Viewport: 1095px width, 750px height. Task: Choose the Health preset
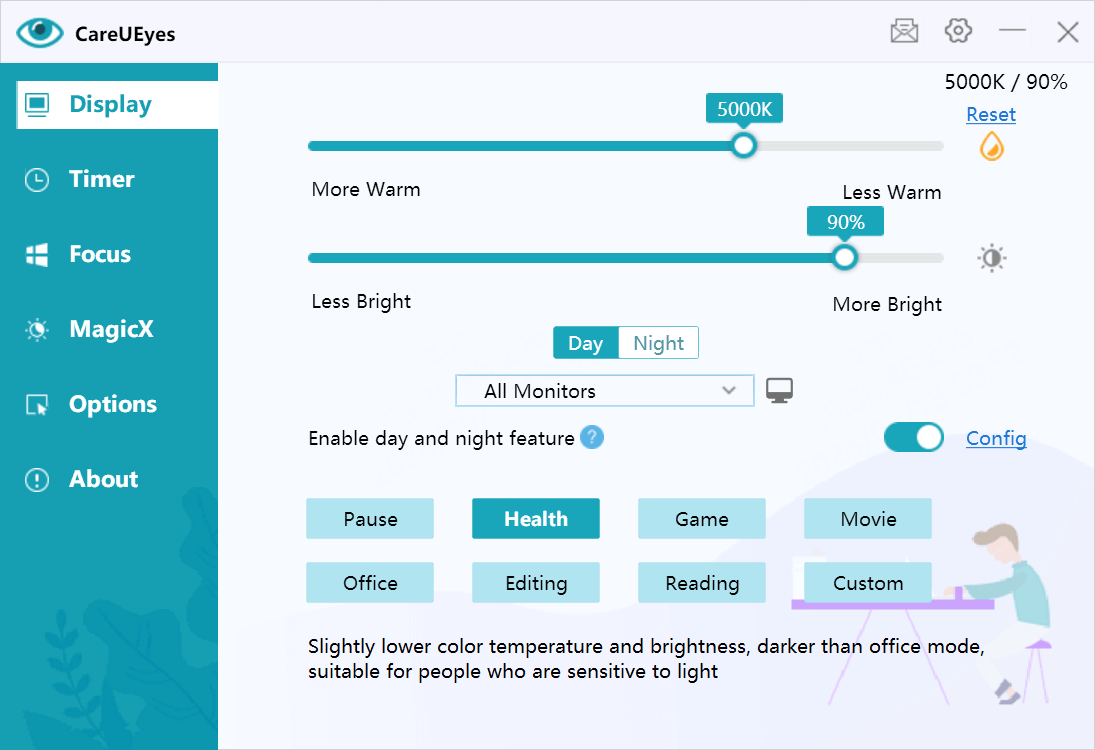[x=536, y=519]
